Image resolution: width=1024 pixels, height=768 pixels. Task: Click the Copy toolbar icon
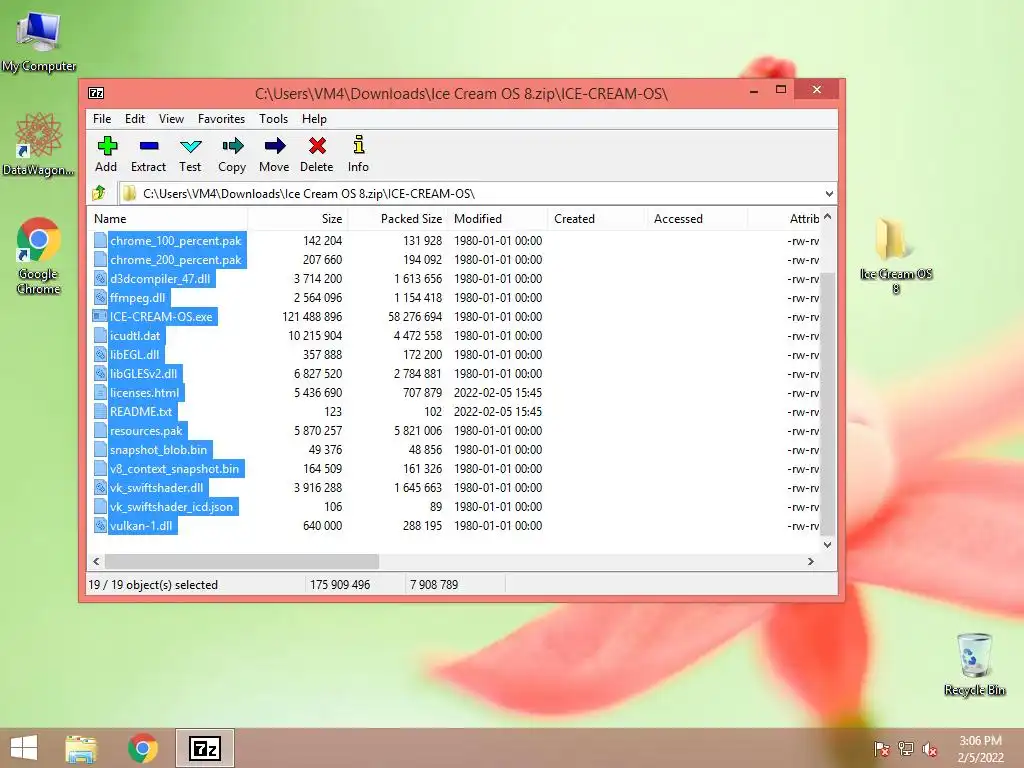click(x=232, y=146)
